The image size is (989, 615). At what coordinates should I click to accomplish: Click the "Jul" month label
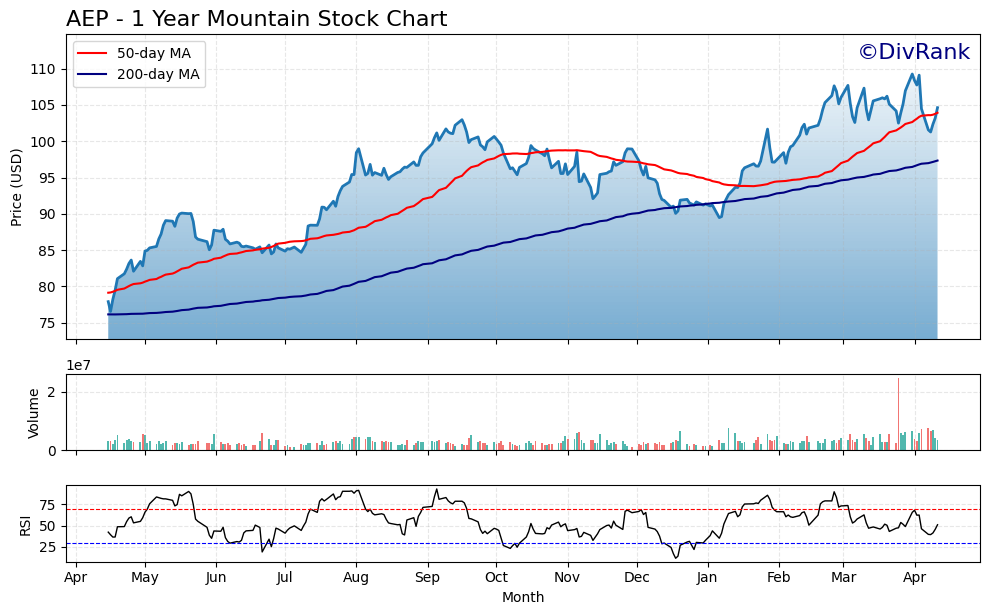284,578
